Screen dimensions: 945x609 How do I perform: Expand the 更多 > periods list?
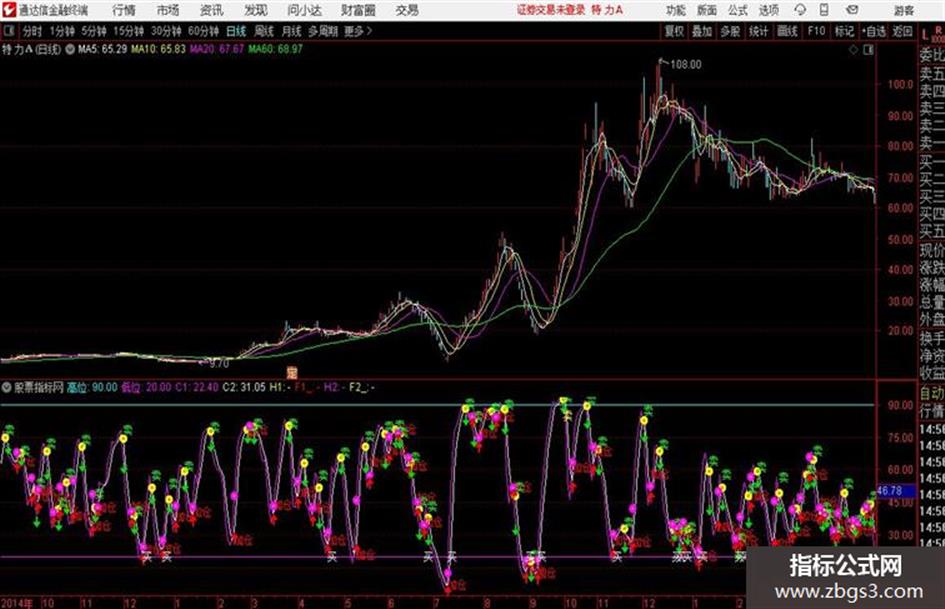click(358, 31)
